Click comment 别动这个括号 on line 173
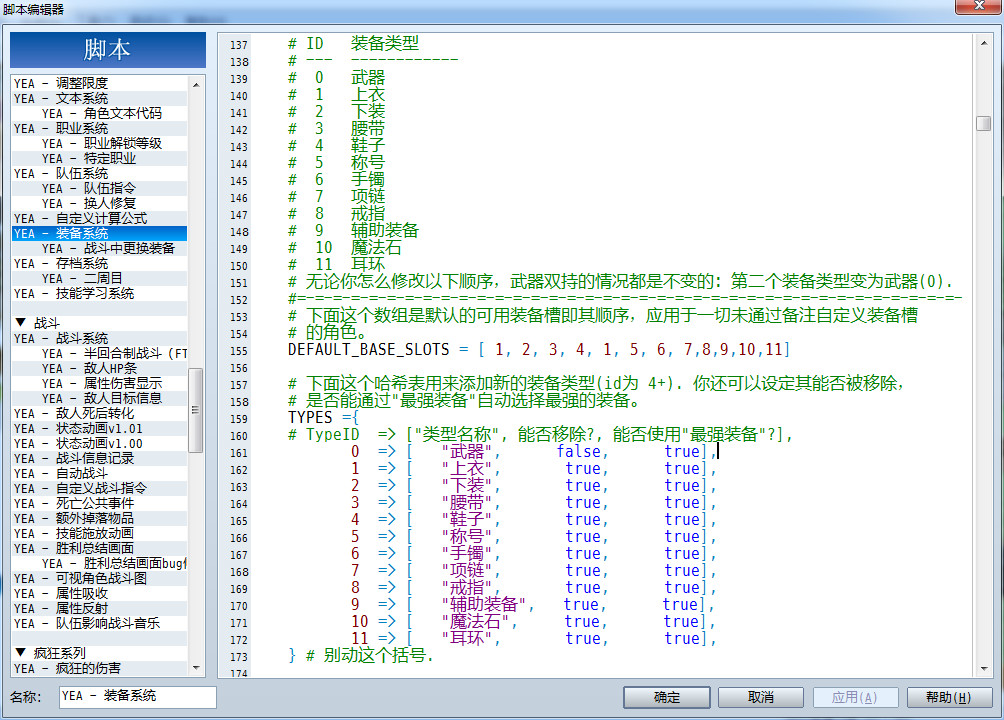Image resolution: width=1004 pixels, height=720 pixels. pos(374,655)
